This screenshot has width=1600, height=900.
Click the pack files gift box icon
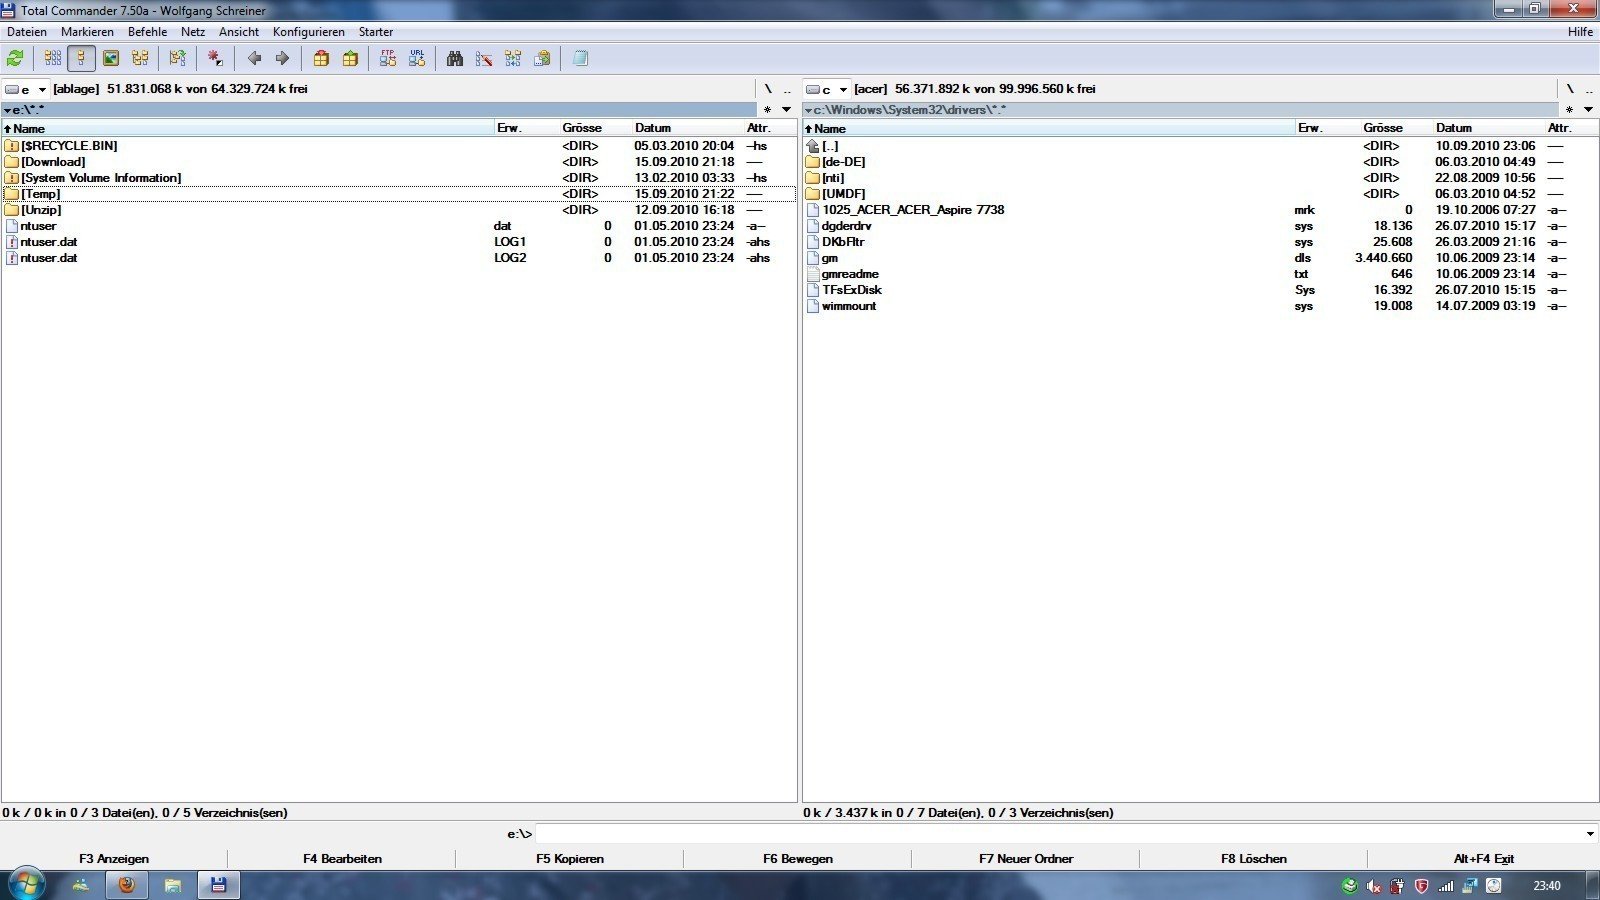click(x=321, y=59)
